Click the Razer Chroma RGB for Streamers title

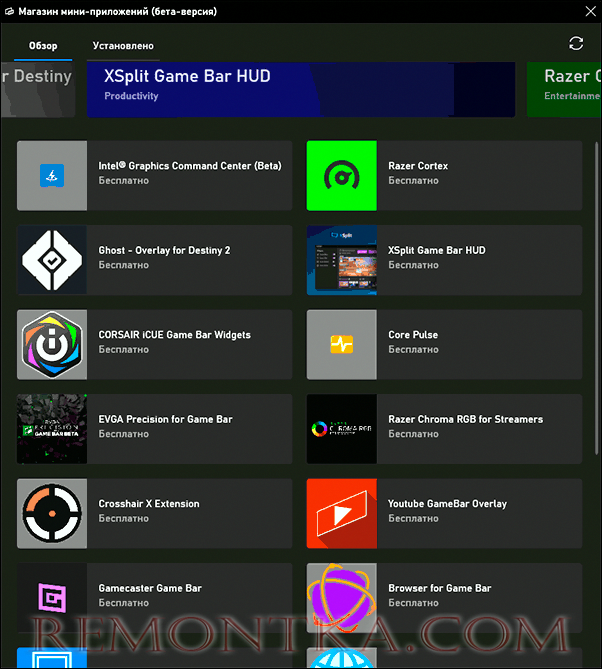(465, 419)
